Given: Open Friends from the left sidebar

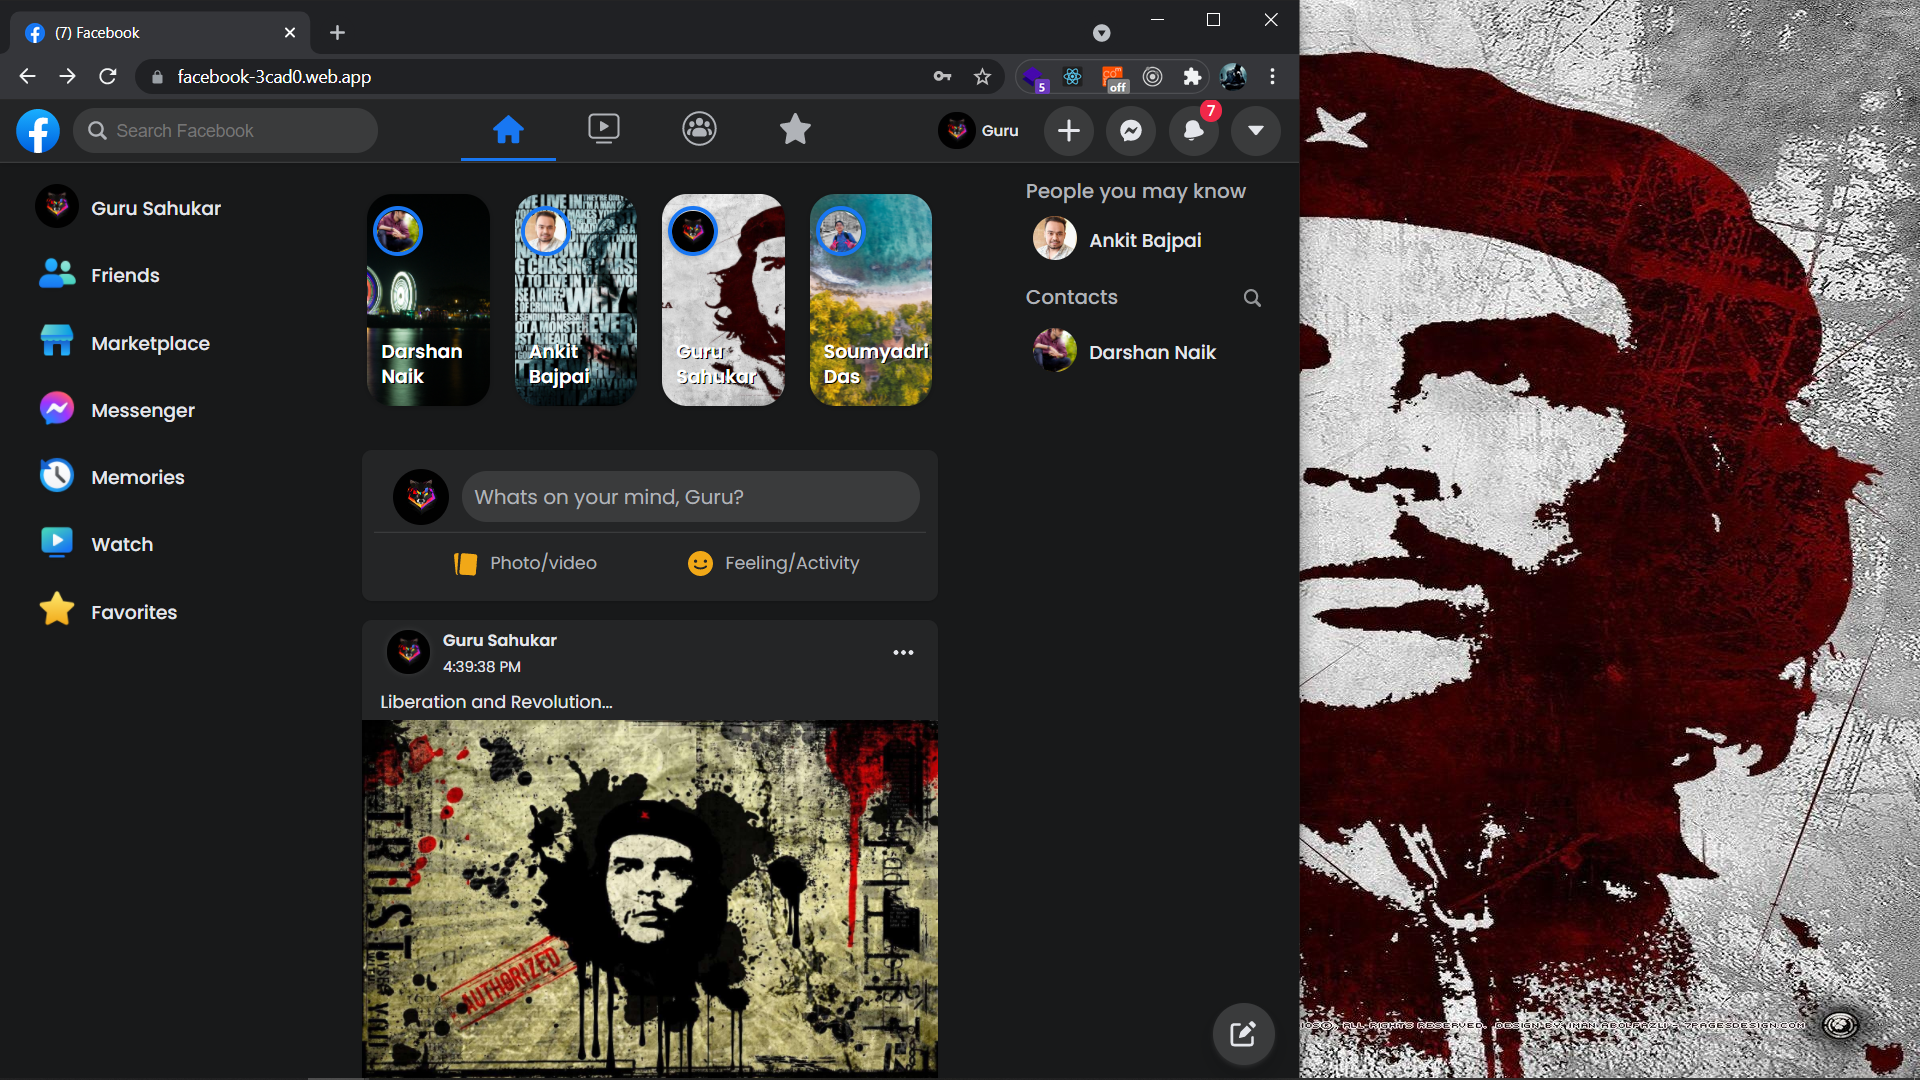Looking at the screenshot, I should [x=100, y=275].
